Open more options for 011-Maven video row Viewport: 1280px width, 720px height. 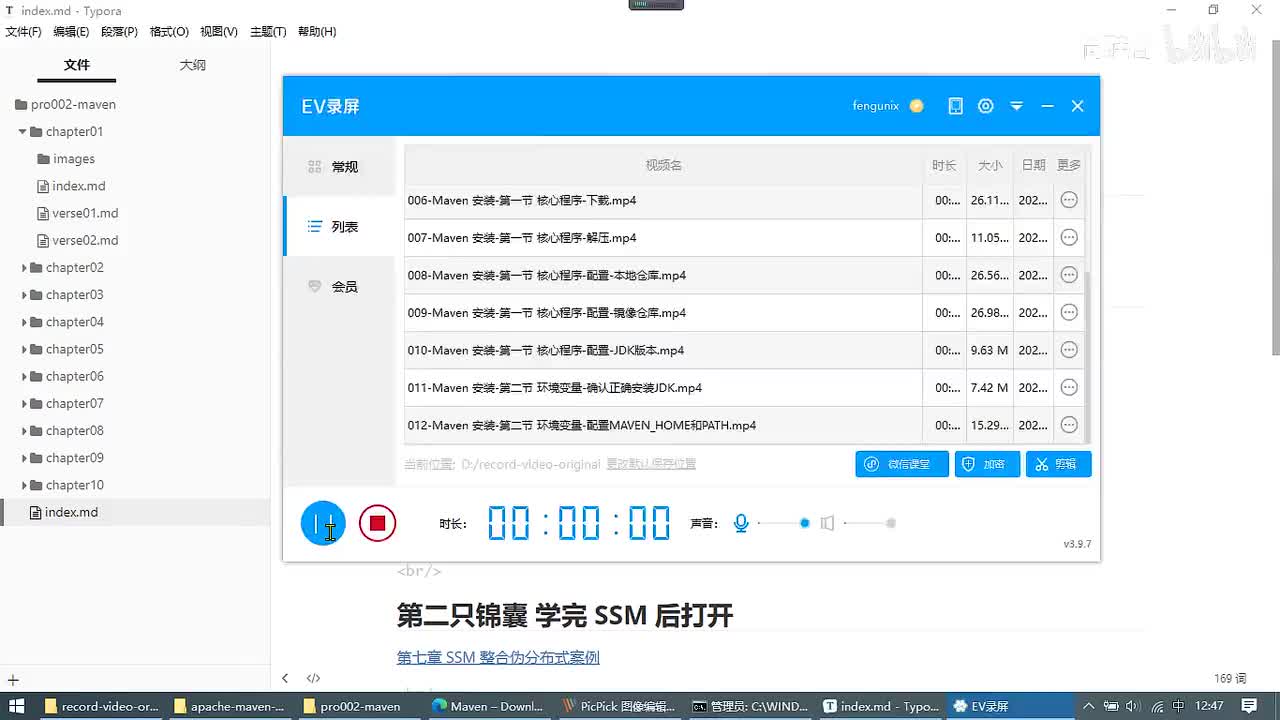point(1069,388)
